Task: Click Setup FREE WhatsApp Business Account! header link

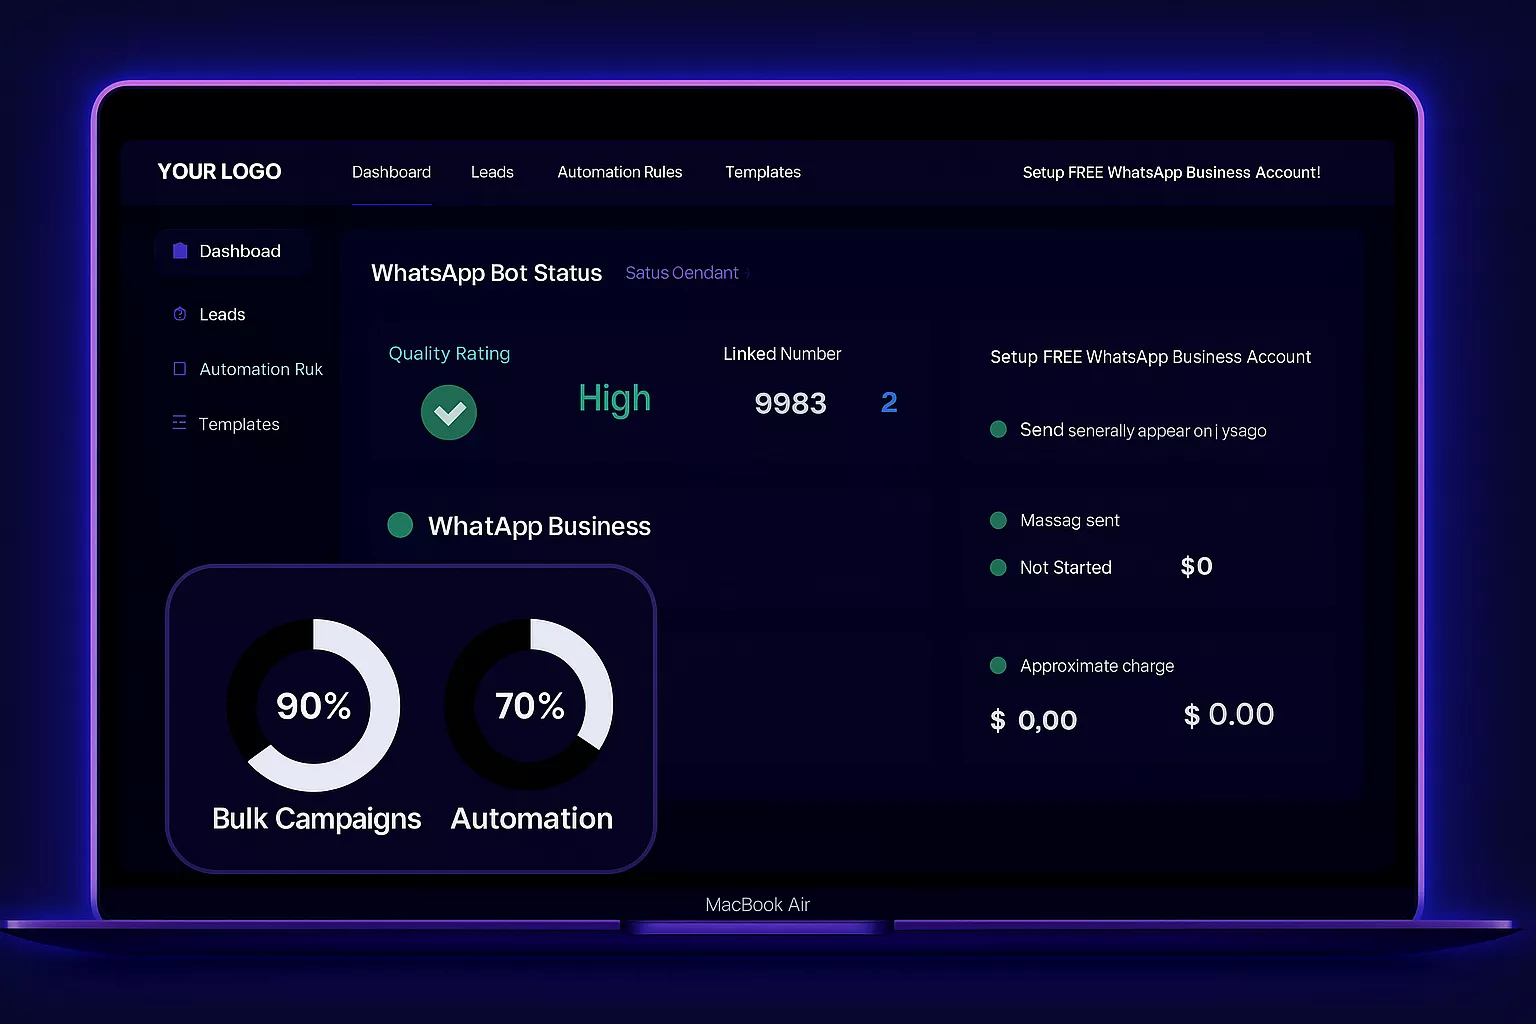Action: pyautogui.click(x=1171, y=172)
